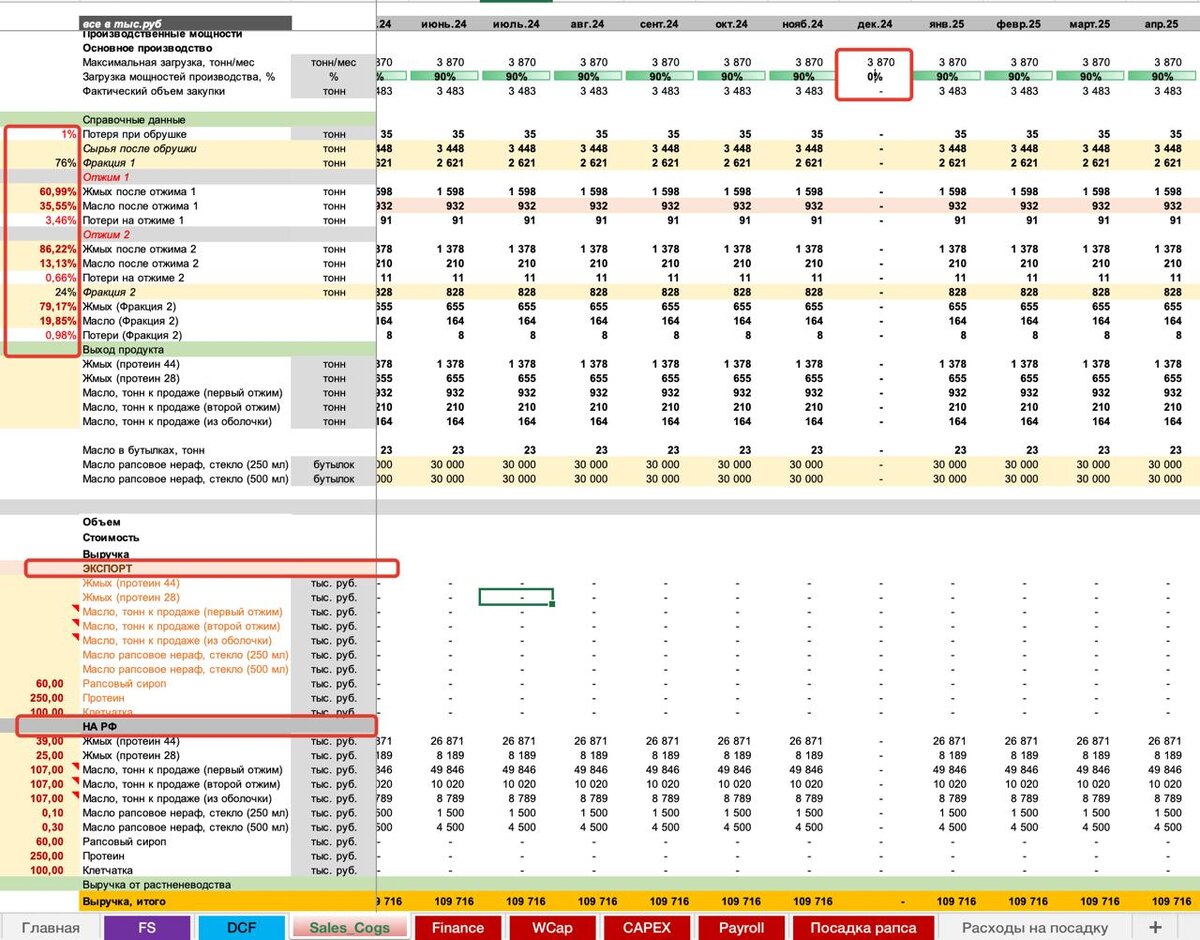Click the active green-bordered cell under июль.24
The width and height of the screenshot is (1200, 940).
[x=516, y=597]
